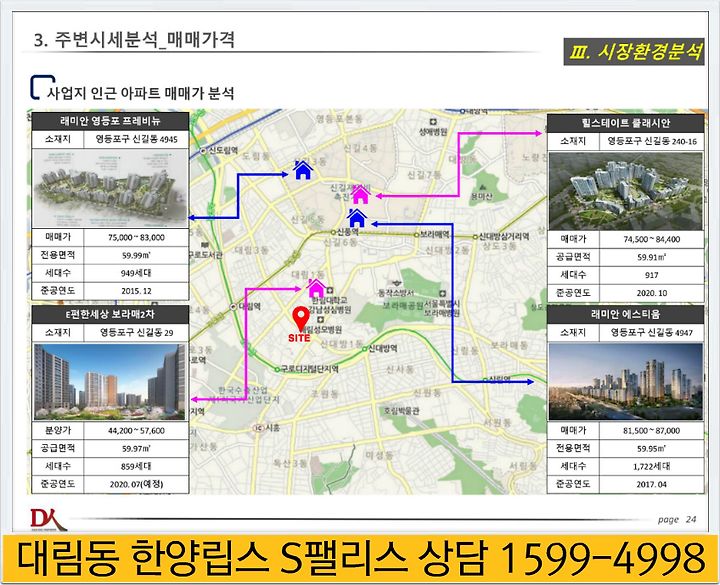Click the 사업지 인근 아파트 매매가 분석 subtitle
The image size is (720, 585).
point(141,93)
